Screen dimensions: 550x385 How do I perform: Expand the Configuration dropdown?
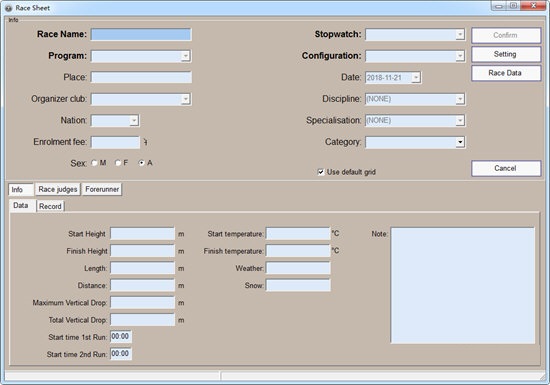[x=460, y=56]
